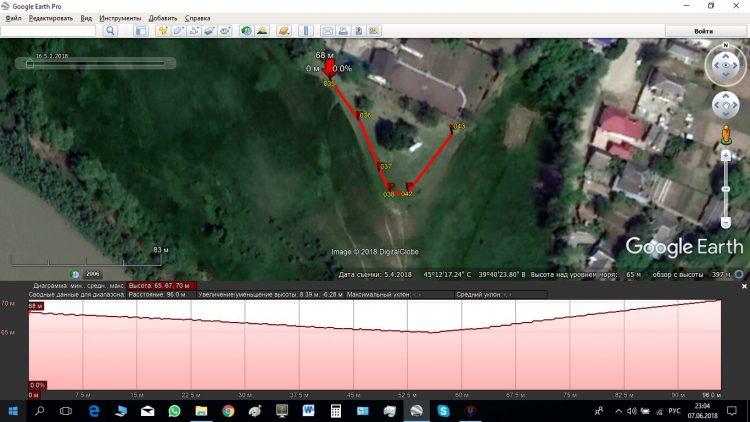Open the Инструменты menu
Viewport: 750px width, 422px height.
120,18
